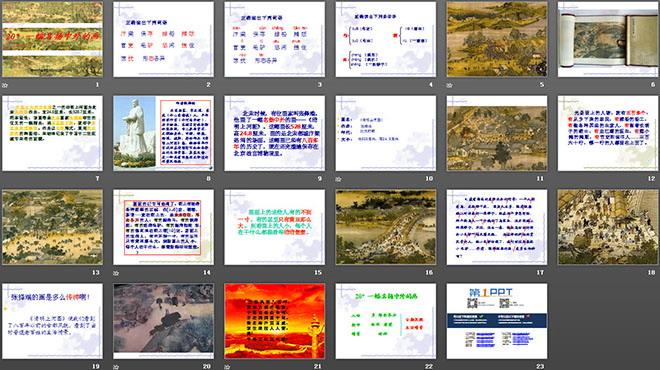660x370 pixels.
Task: Click slide number 7 label
Action: [x=97, y=179]
